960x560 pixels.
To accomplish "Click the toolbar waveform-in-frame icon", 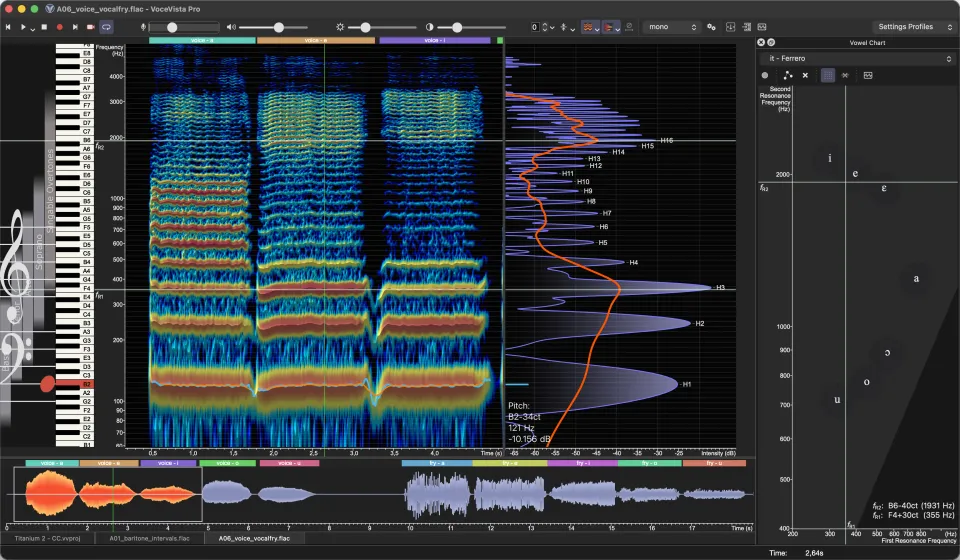I will [x=762, y=27].
